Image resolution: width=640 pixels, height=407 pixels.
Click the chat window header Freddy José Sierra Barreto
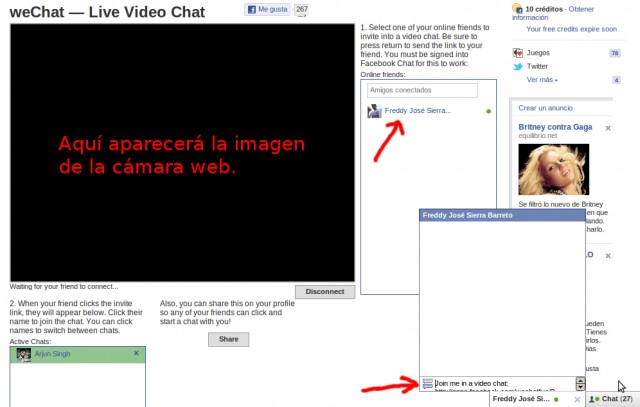point(502,215)
